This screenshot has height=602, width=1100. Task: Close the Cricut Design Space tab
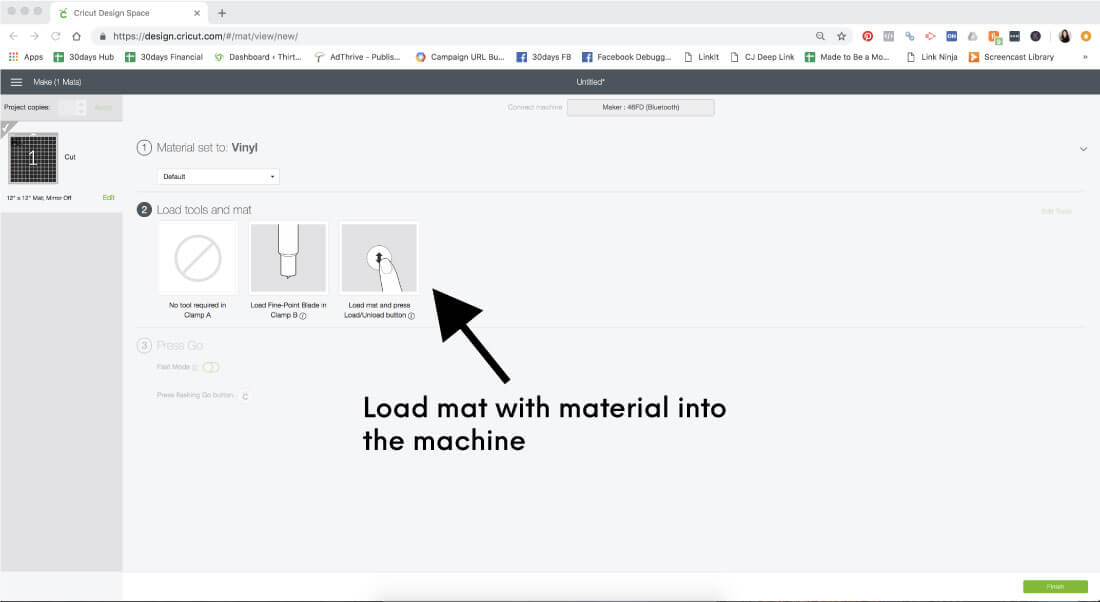[196, 13]
